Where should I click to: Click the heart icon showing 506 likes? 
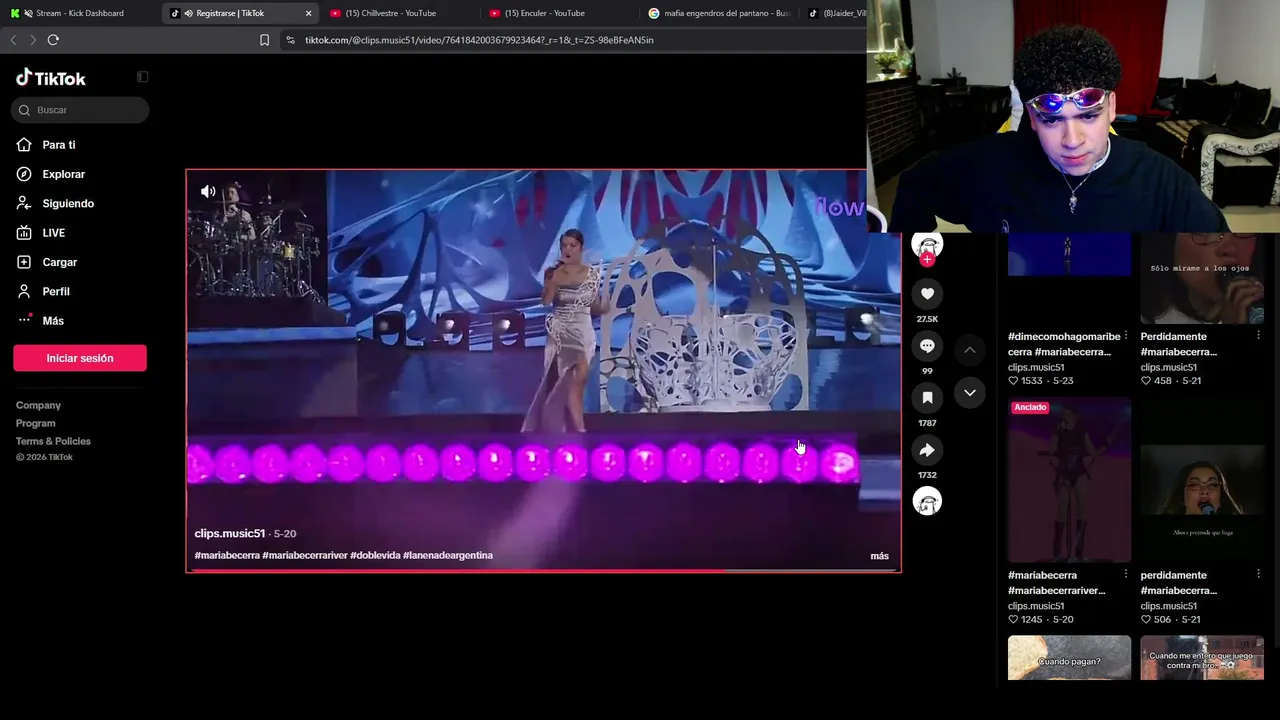tap(1146, 620)
